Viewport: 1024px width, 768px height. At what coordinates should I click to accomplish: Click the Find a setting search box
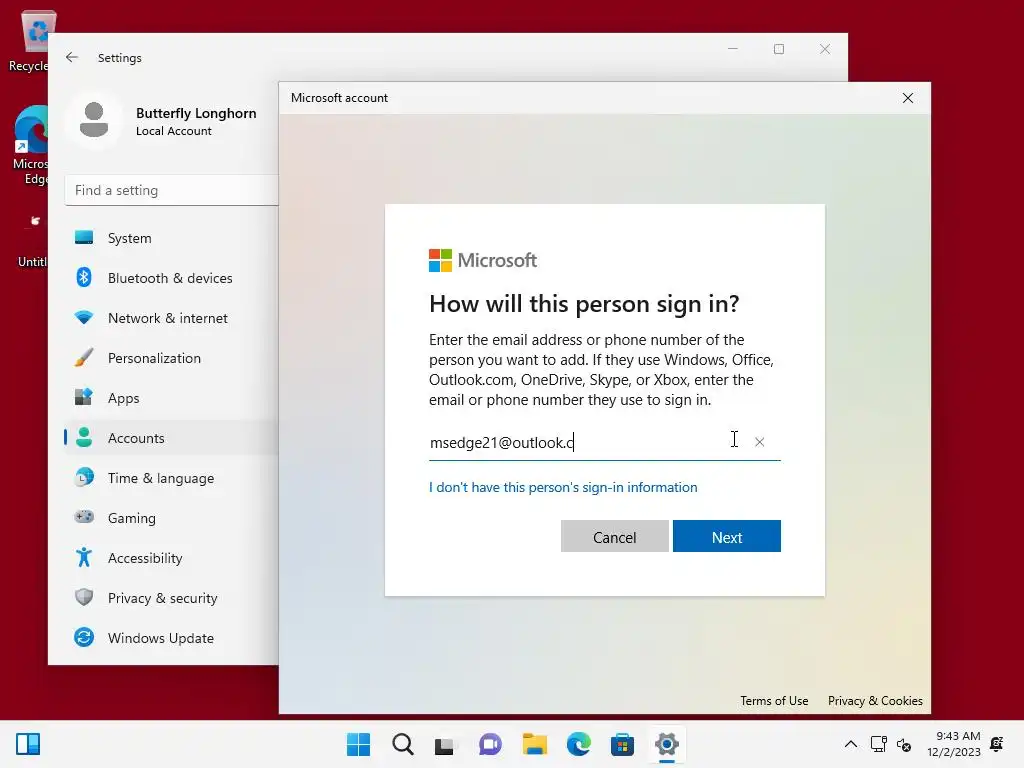coord(172,190)
